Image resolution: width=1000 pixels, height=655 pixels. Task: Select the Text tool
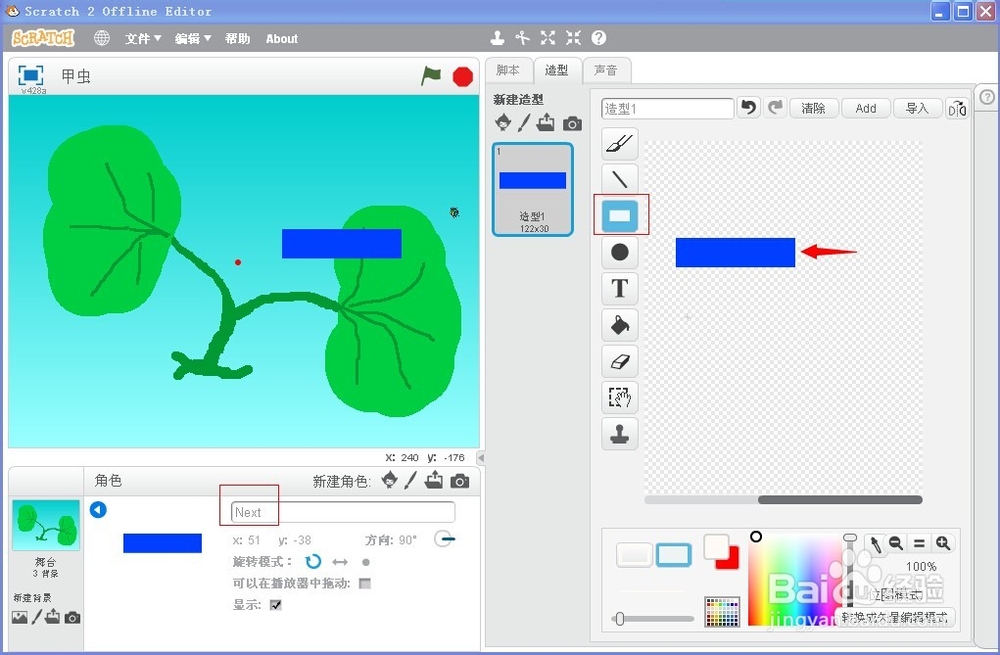click(619, 288)
